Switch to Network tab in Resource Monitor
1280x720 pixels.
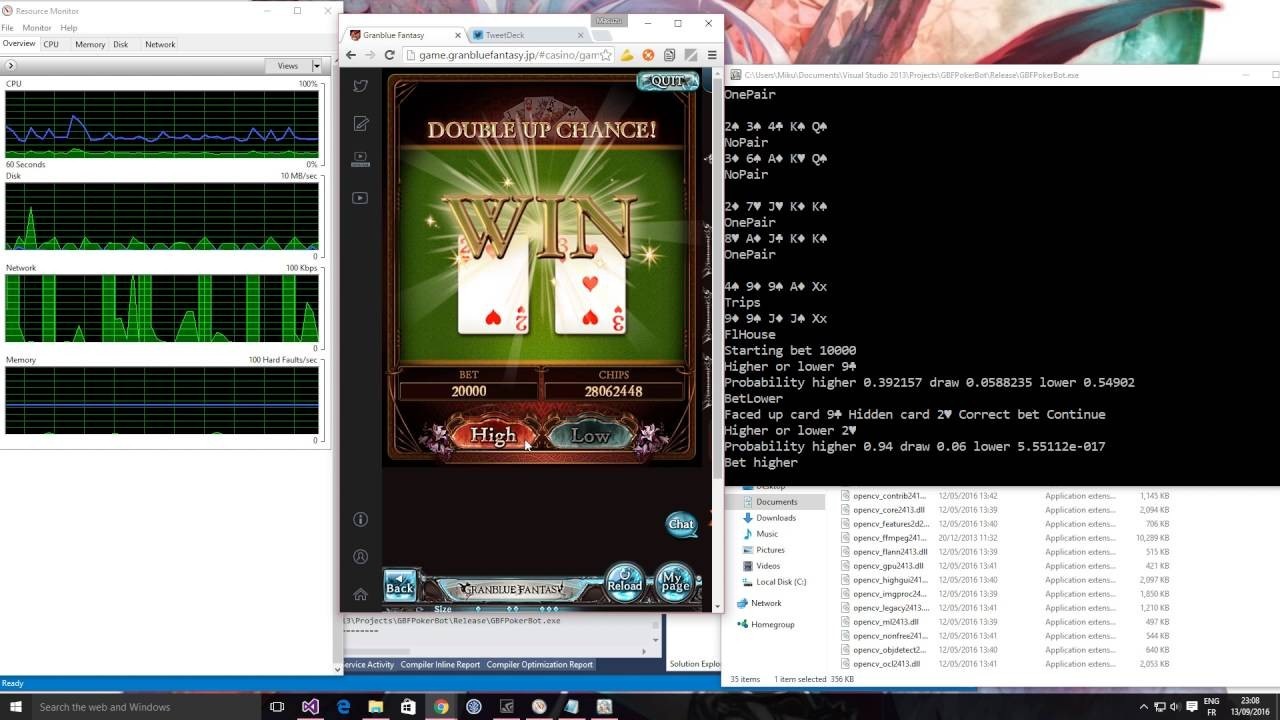click(160, 44)
